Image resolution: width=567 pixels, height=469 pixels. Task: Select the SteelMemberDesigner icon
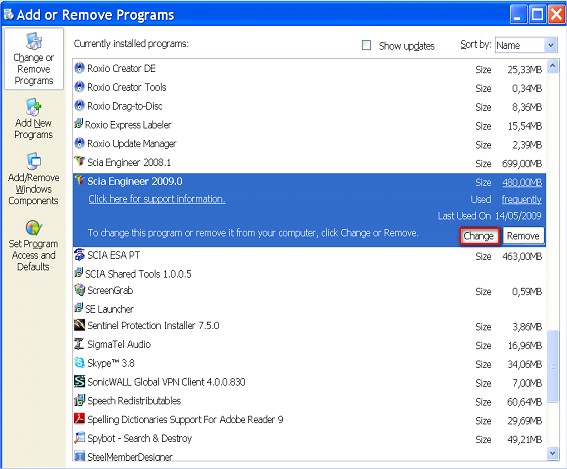pyautogui.click(x=79, y=456)
